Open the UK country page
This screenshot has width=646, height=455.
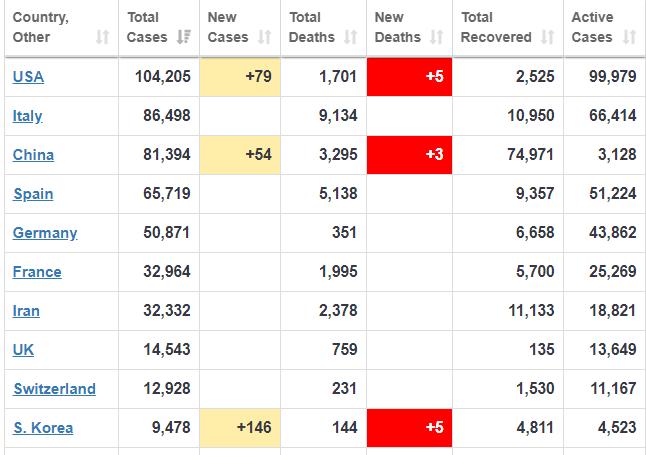(23, 350)
